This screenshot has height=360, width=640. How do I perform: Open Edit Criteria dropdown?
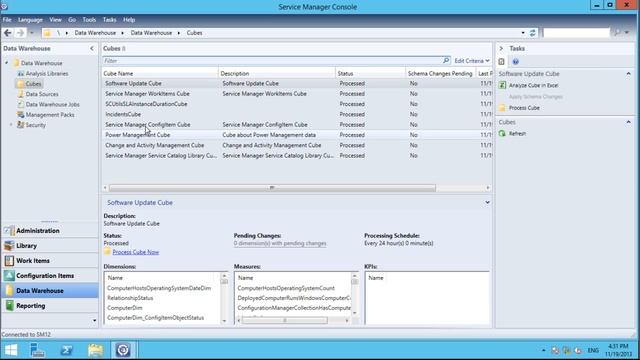click(472, 61)
